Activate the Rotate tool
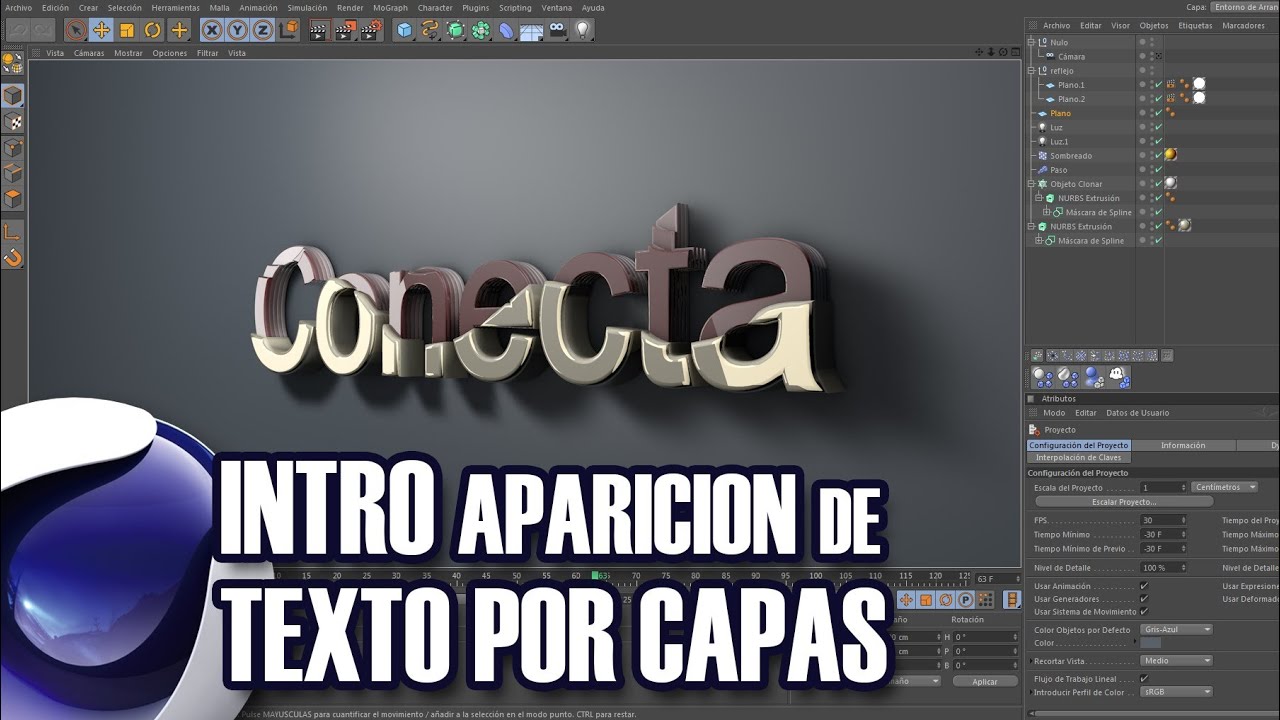 [153, 30]
